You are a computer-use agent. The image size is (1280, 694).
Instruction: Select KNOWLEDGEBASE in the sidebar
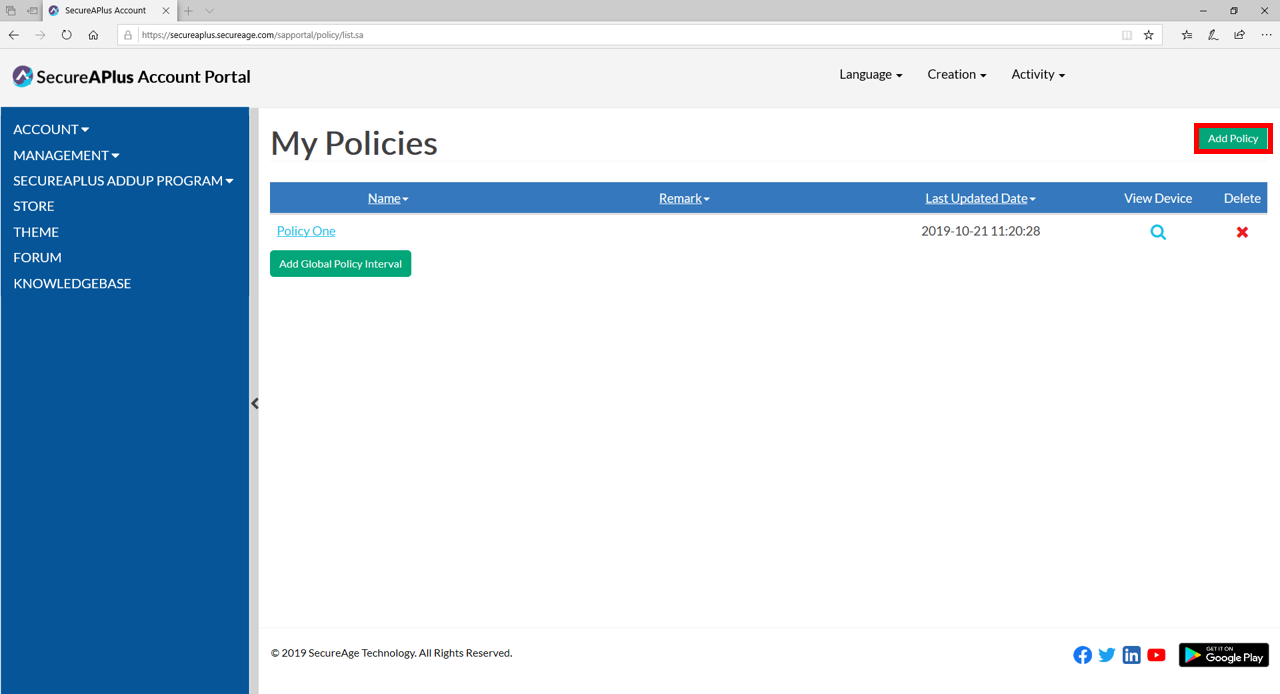point(72,283)
